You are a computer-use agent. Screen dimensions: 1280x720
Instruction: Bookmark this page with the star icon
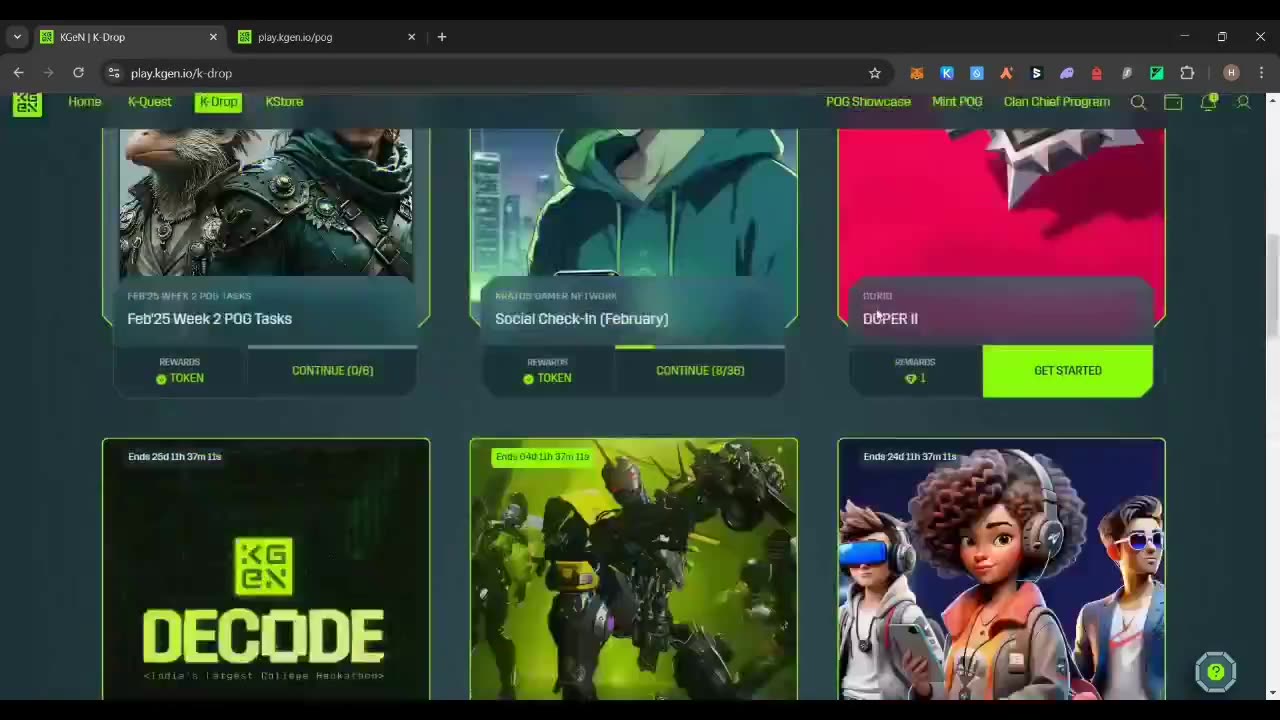tap(875, 73)
